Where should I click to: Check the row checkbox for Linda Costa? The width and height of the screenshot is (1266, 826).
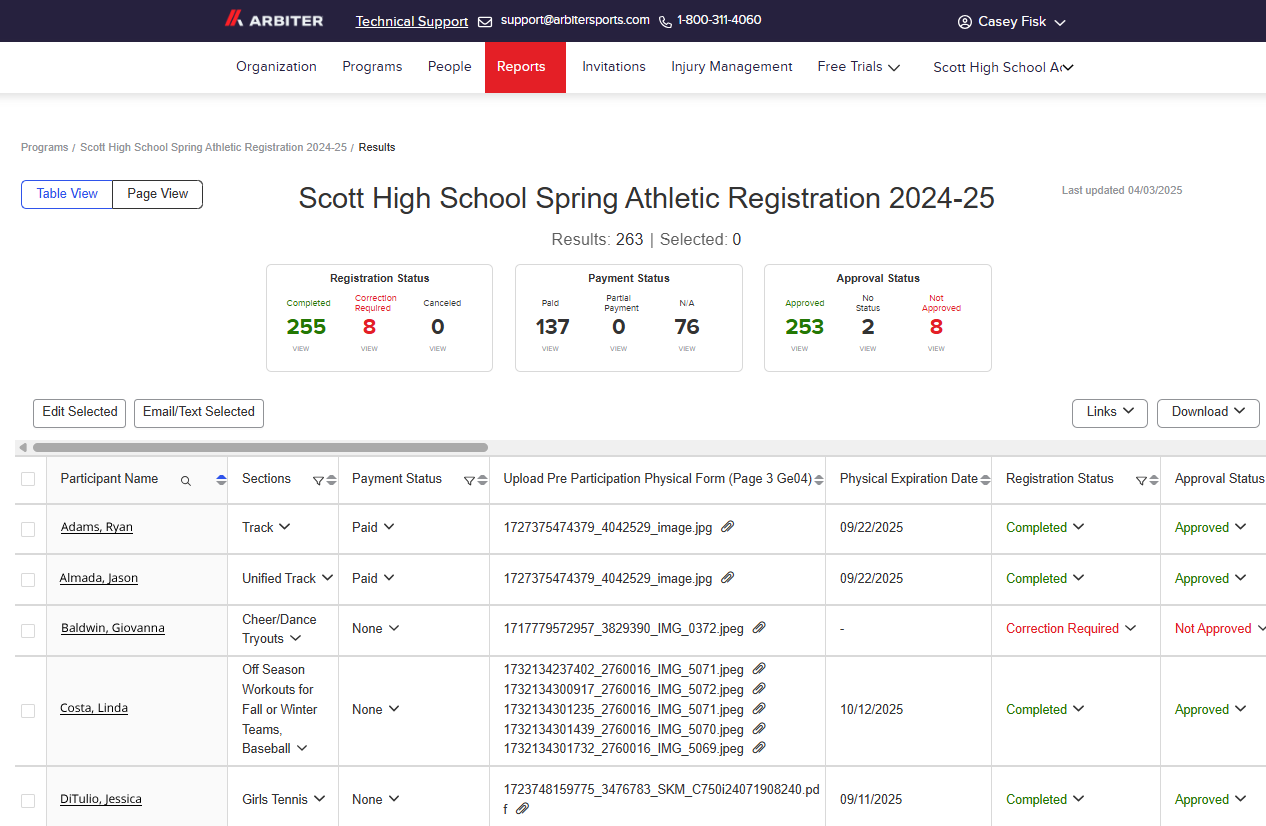point(28,710)
